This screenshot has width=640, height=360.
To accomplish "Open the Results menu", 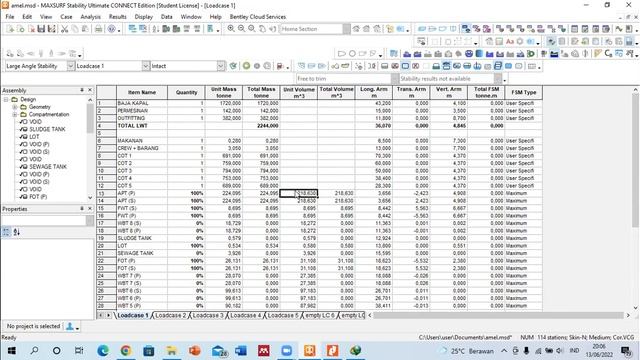I will point(118,17).
